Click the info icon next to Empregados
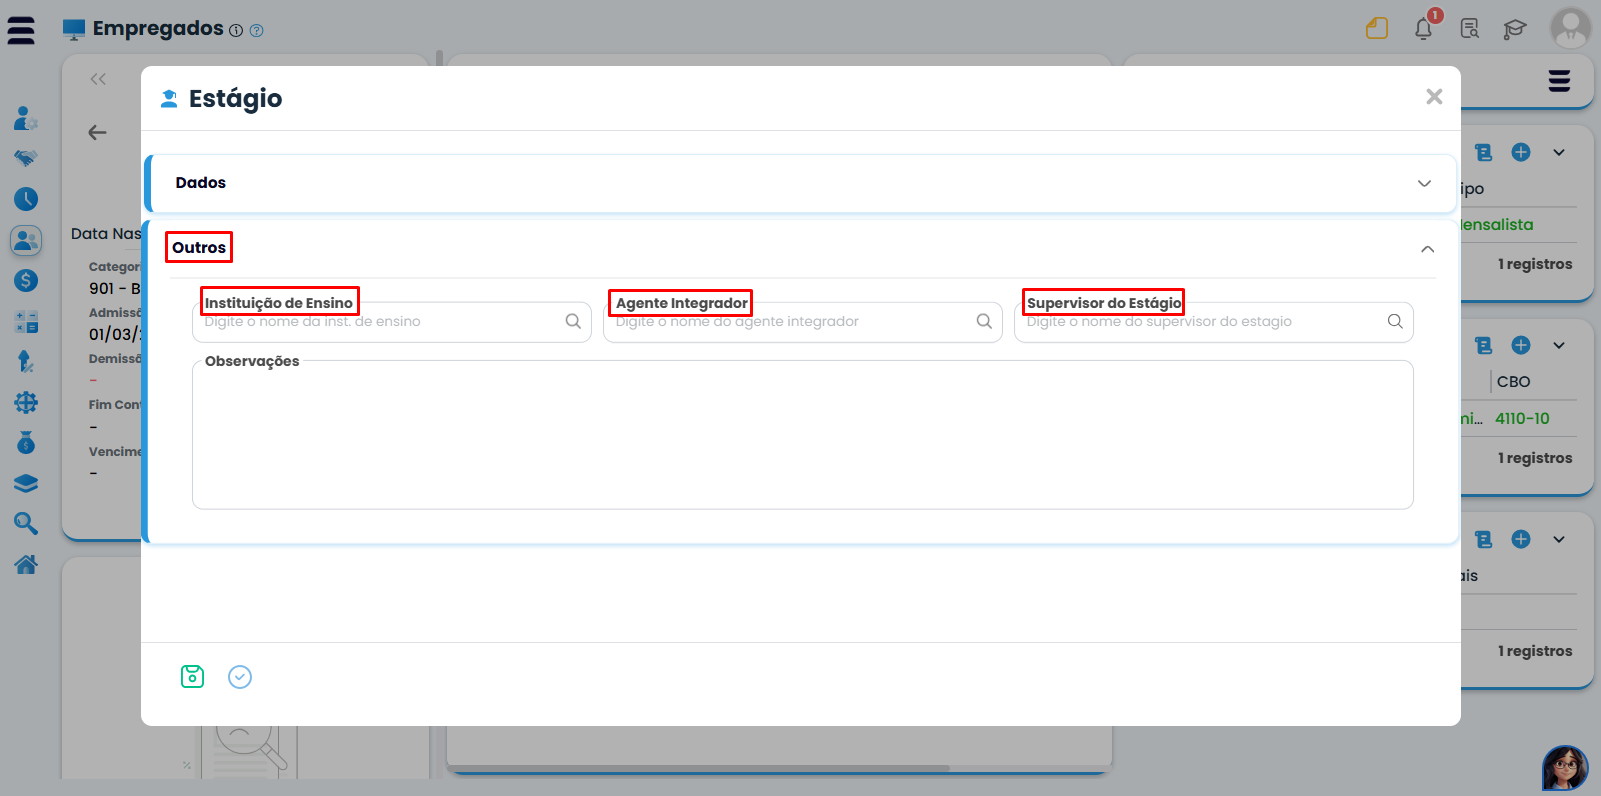Image resolution: width=1601 pixels, height=796 pixels. [x=236, y=31]
